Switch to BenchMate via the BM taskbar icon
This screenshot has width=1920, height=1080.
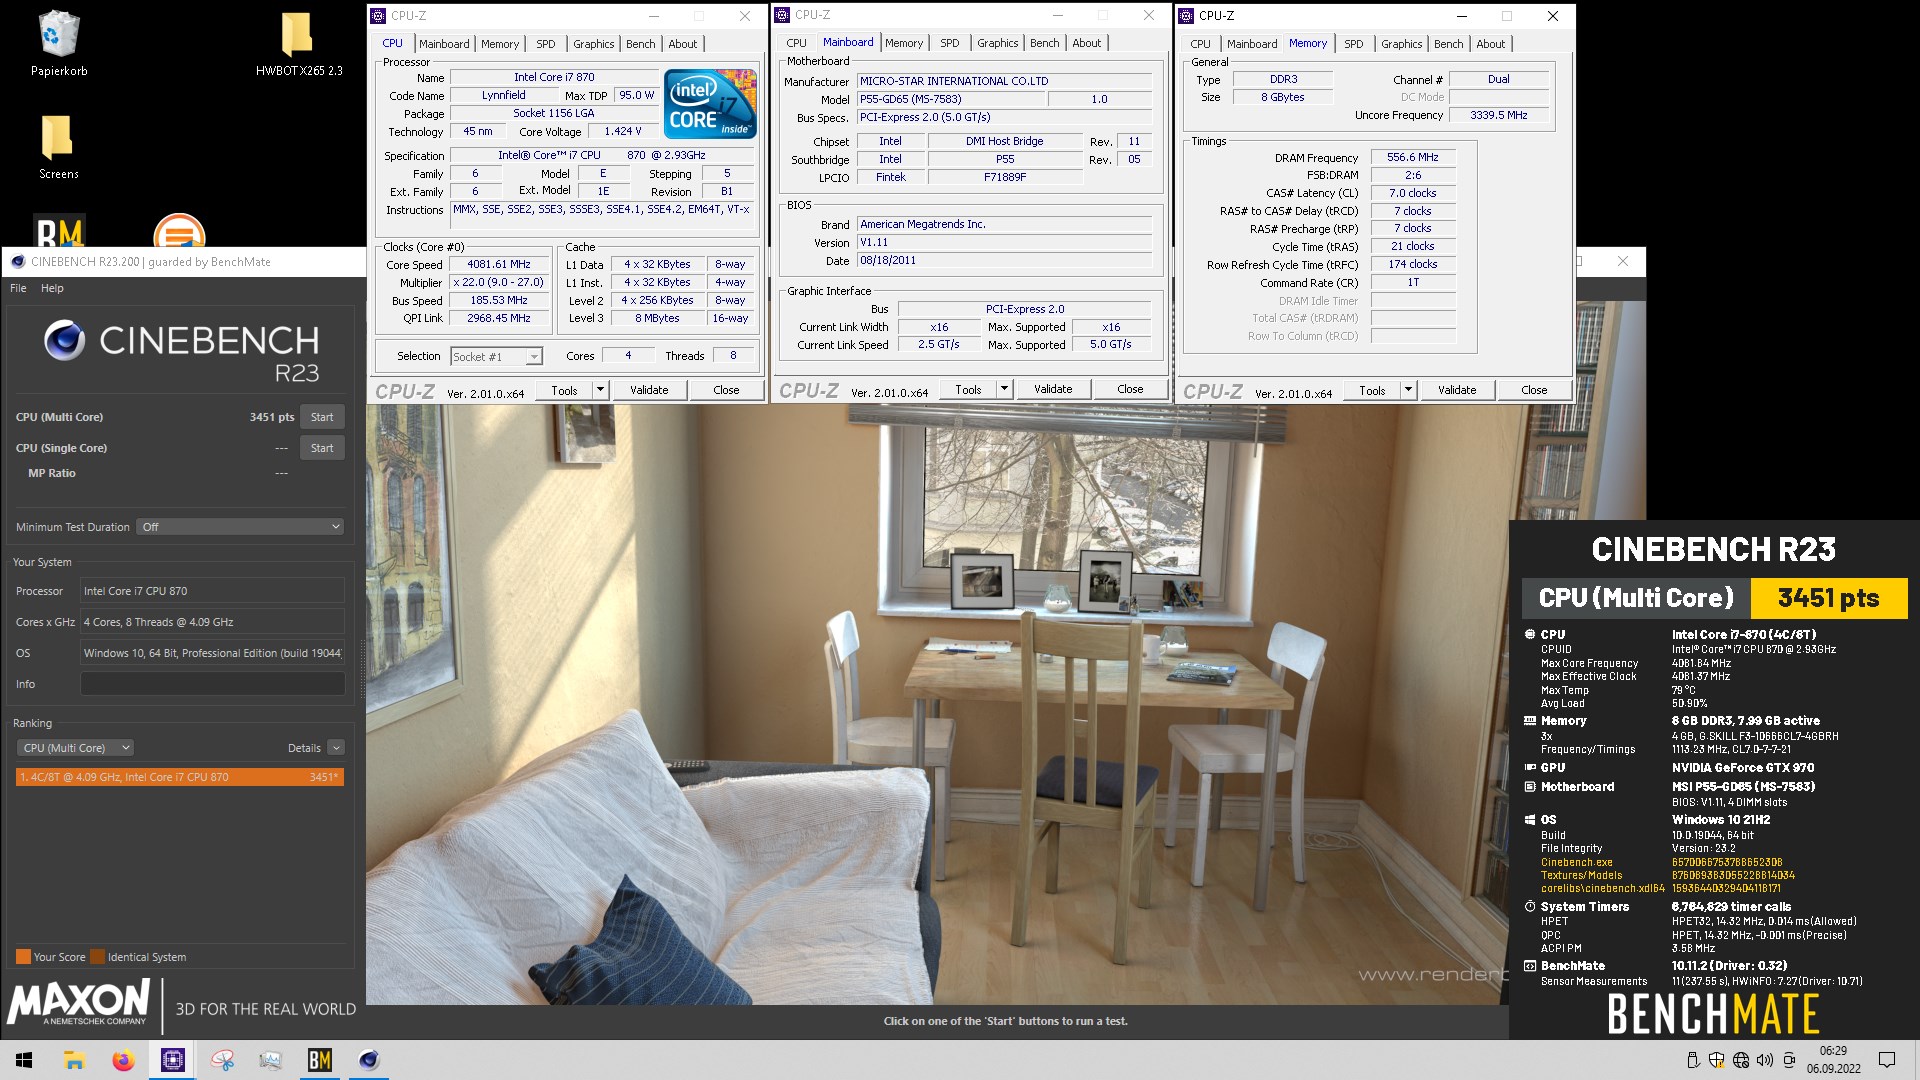(320, 1060)
